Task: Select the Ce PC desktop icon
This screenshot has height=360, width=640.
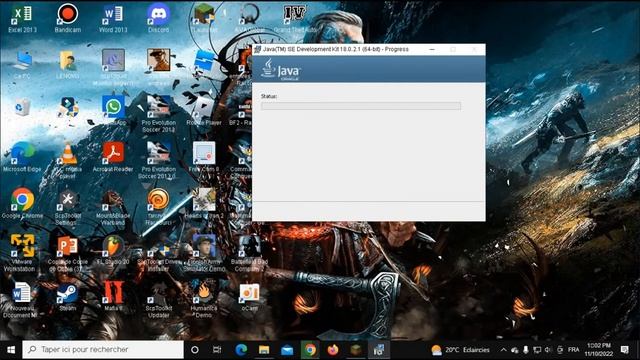Action: (22, 64)
